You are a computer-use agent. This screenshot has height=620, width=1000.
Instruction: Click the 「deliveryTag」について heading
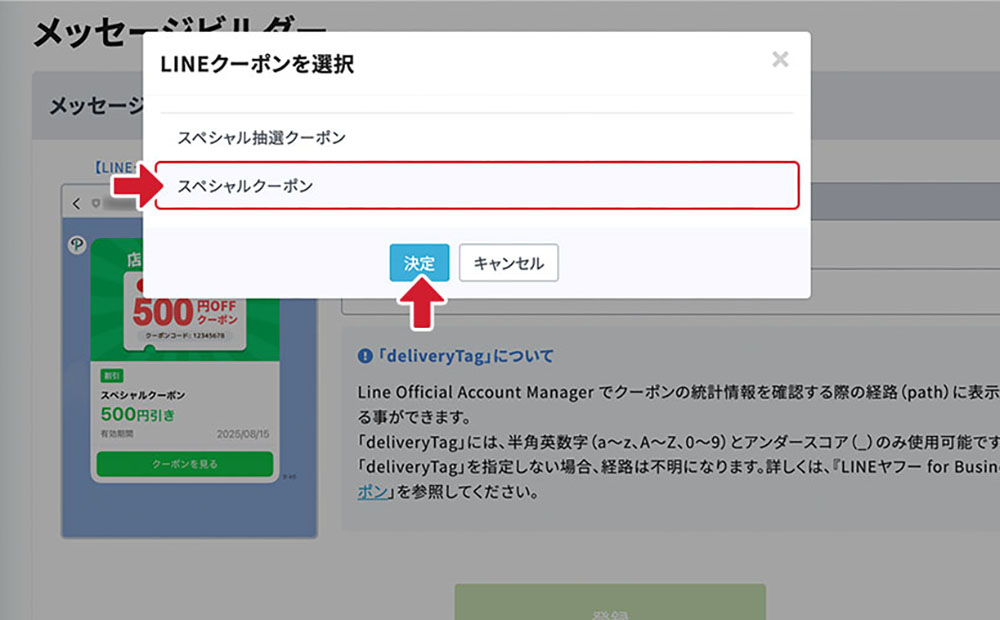point(466,356)
